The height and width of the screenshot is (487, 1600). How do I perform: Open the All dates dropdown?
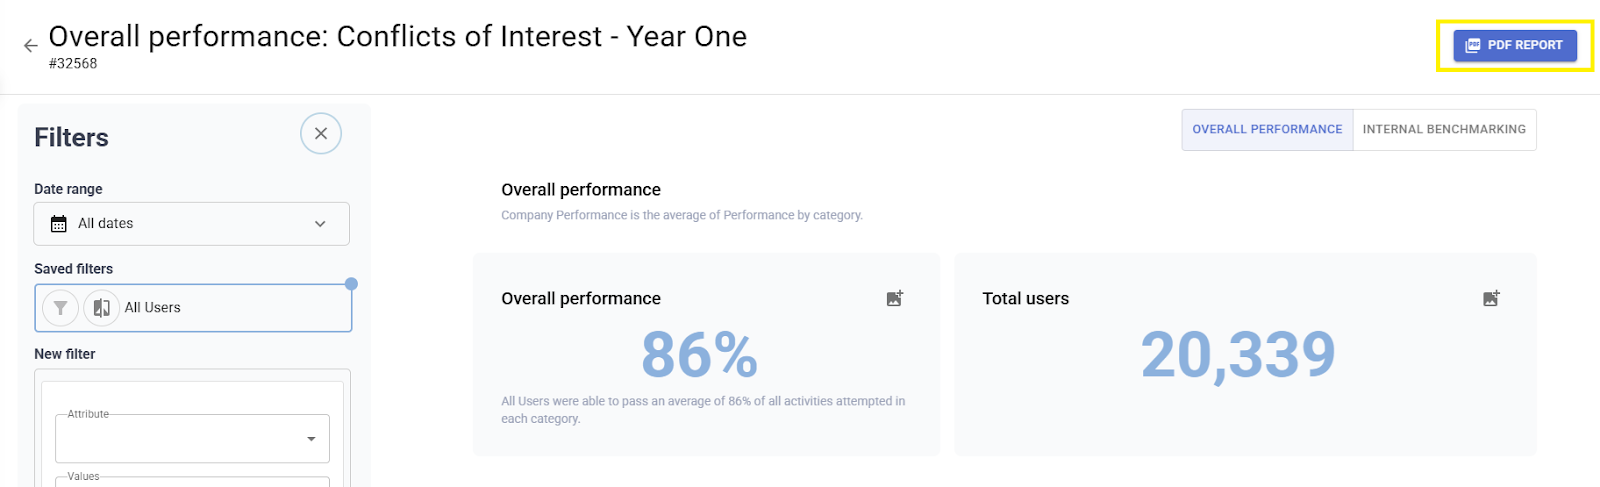tap(191, 224)
